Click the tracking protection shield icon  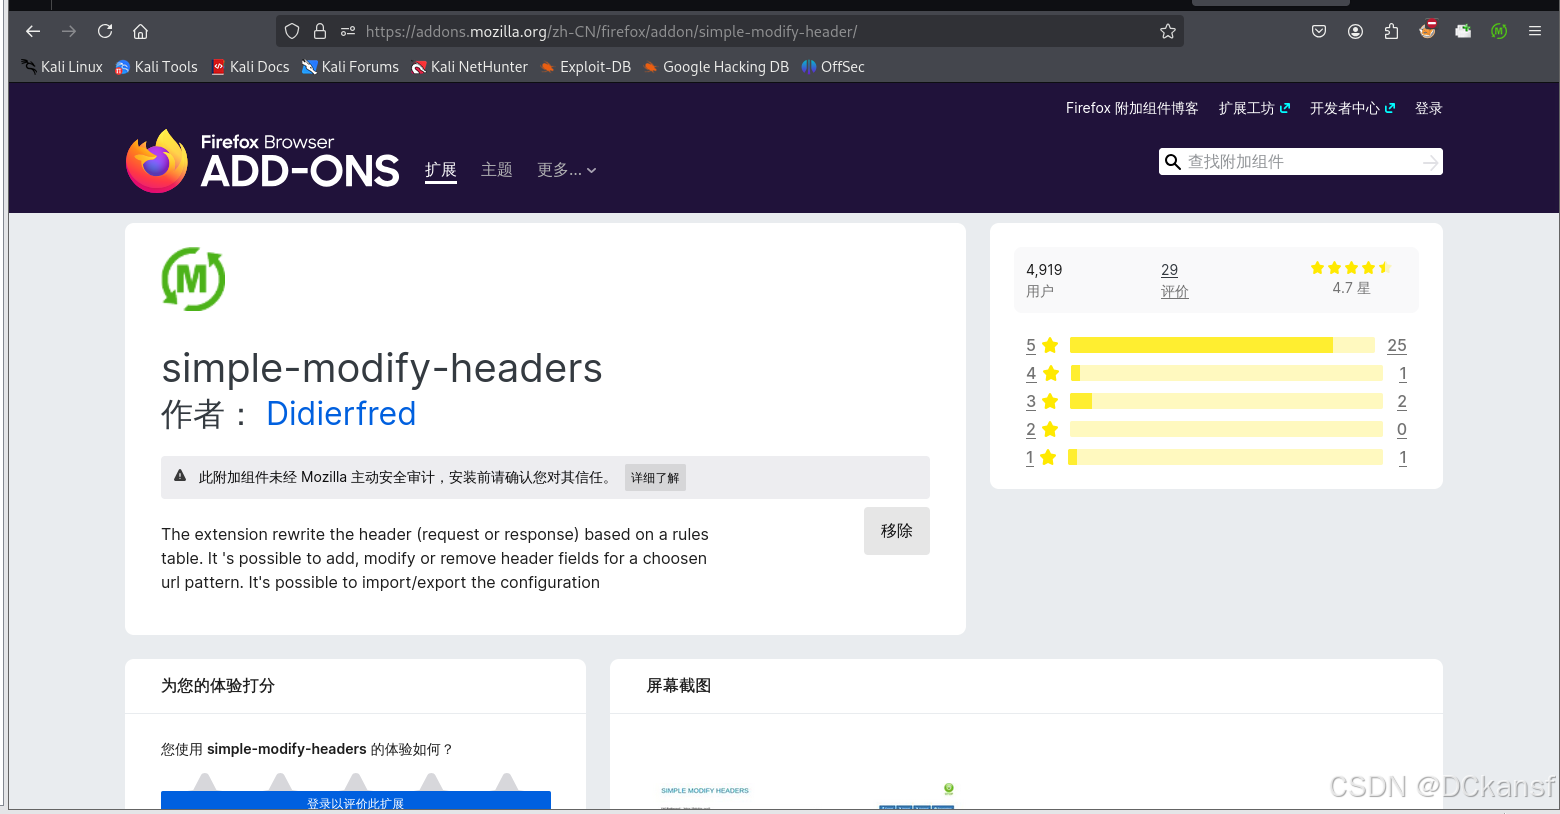pyautogui.click(x=292, y=31)
